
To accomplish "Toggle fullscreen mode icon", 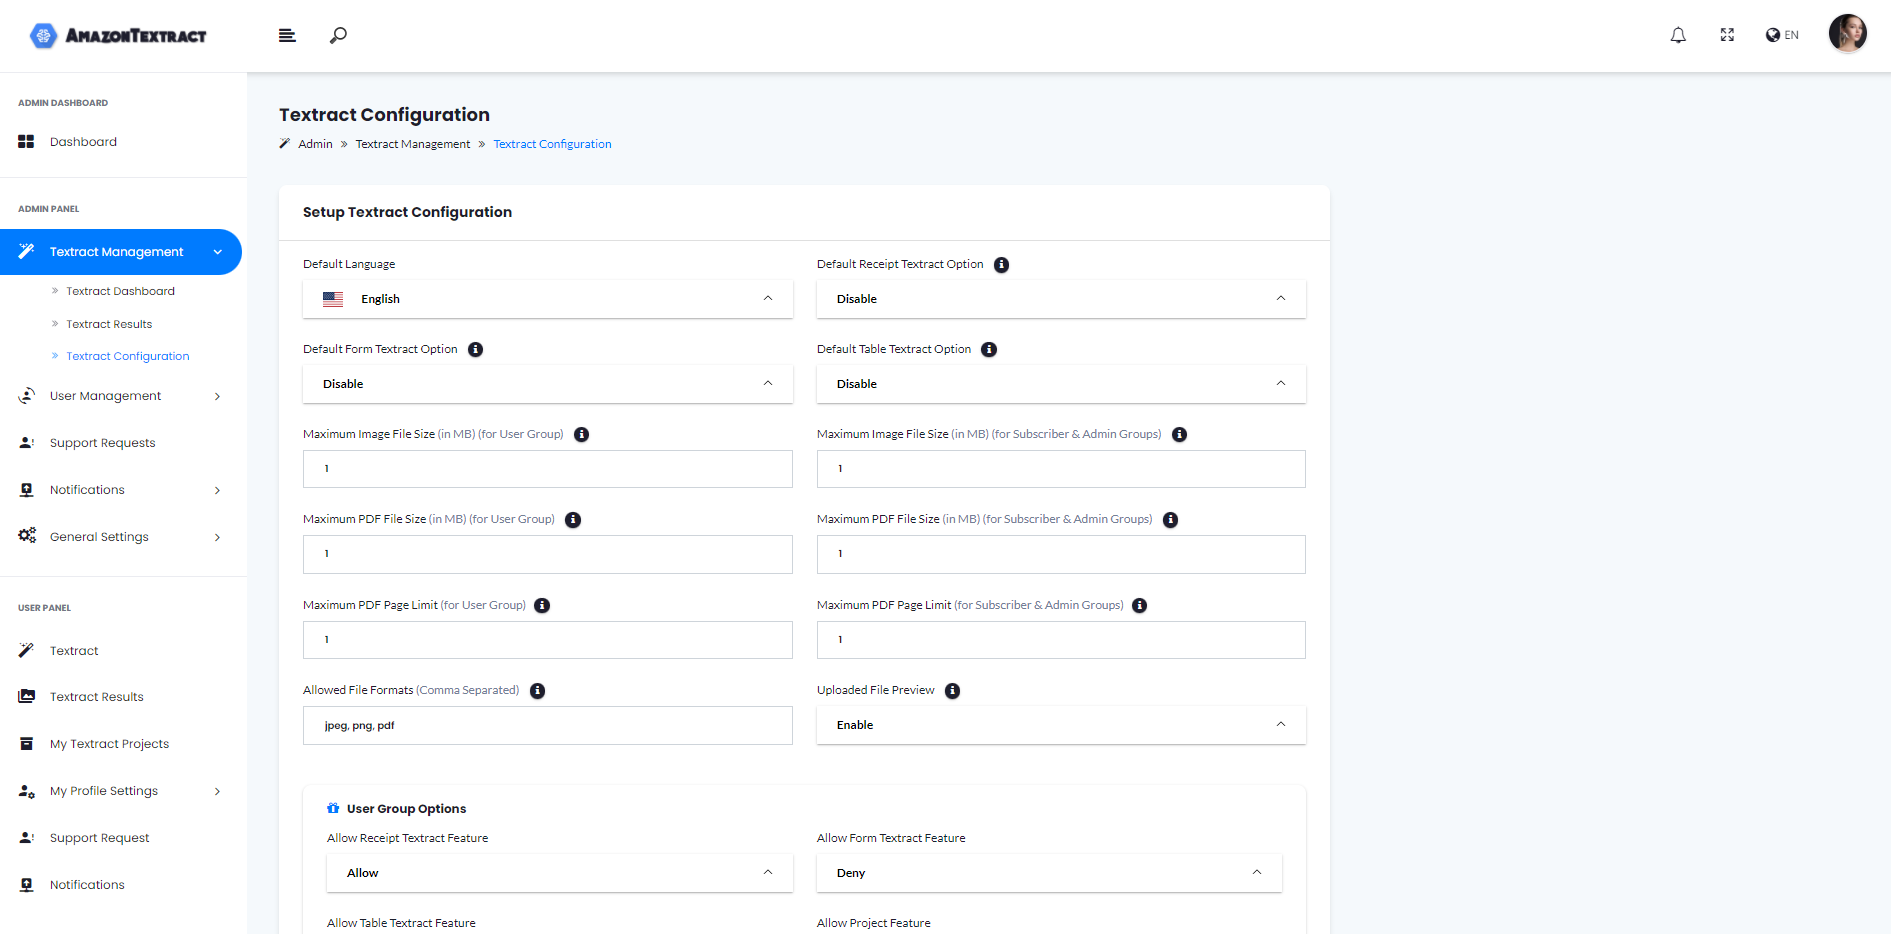I will tap(1727, 35).
